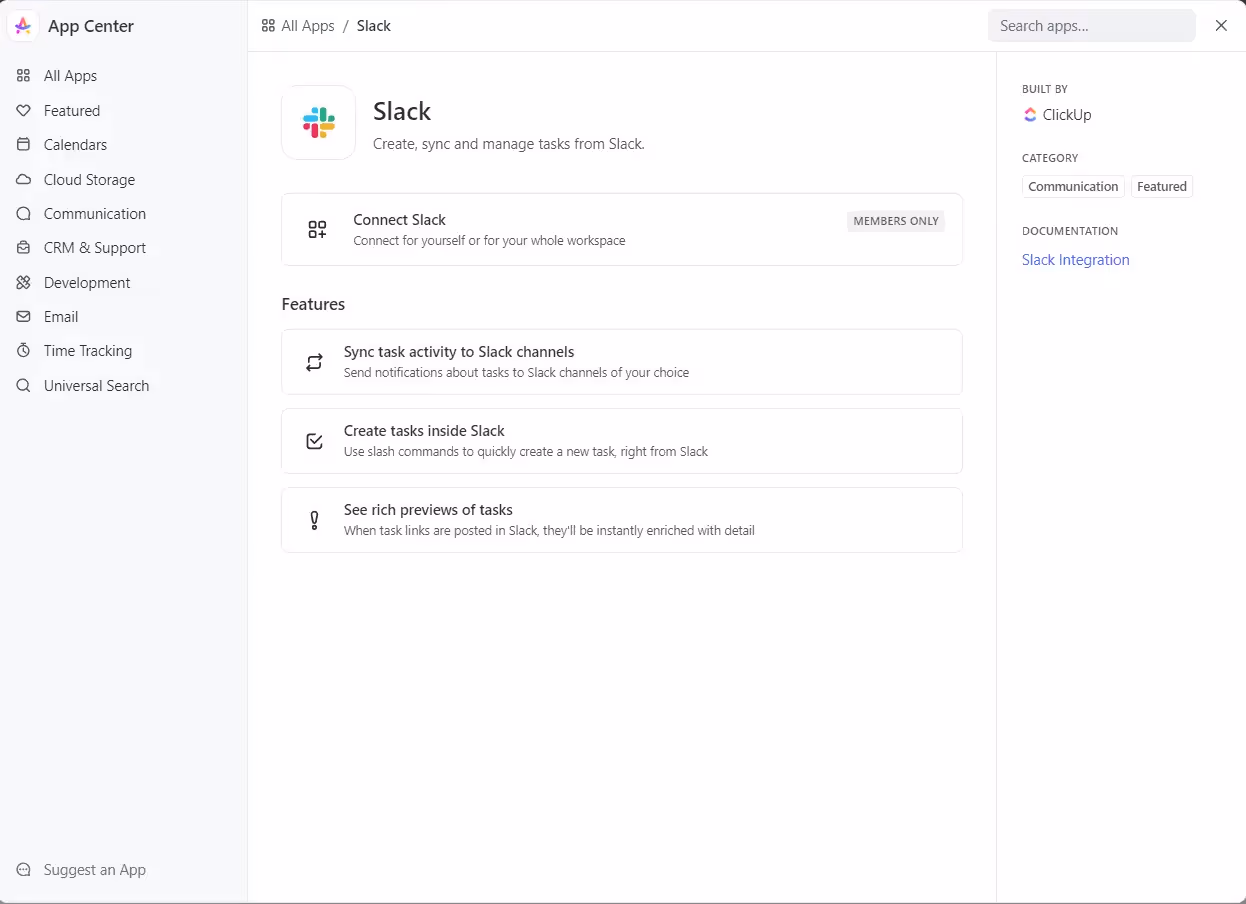Click the Connect Slack card
1246x904 pixels.
pos(622,229)
